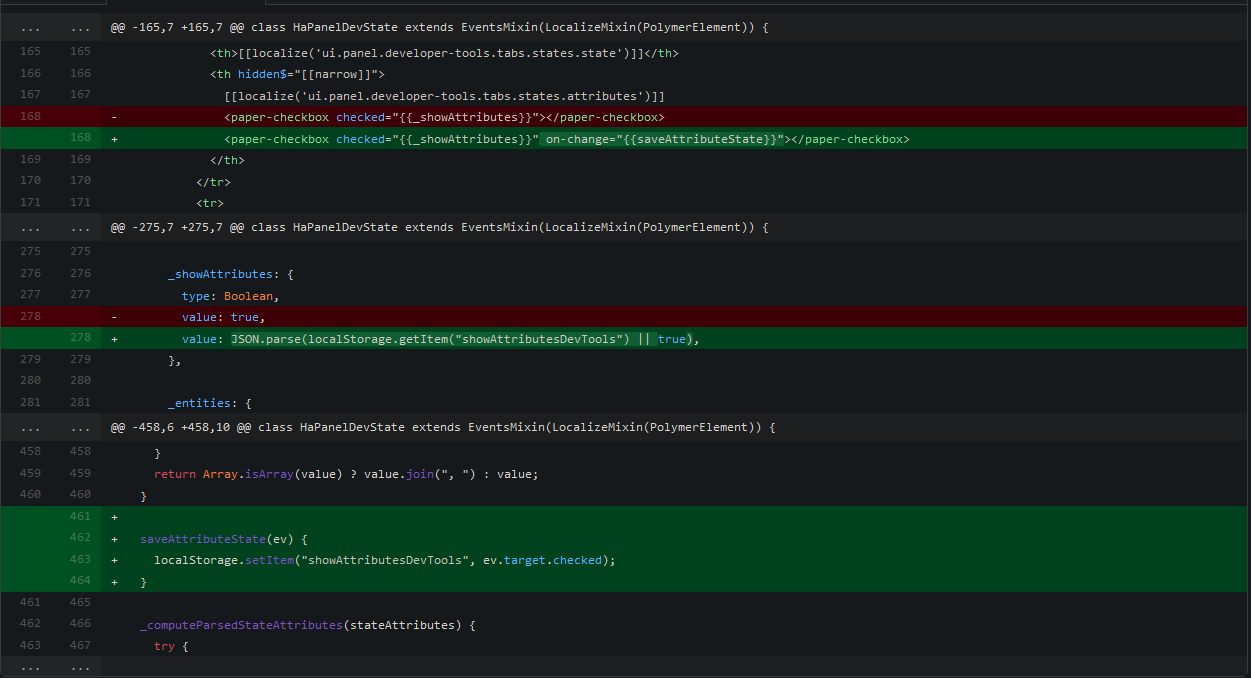Click the @@ -165,7 +165,7 hunk header text
Viewport: 1251px width, 678px height.
pos(439,28)
